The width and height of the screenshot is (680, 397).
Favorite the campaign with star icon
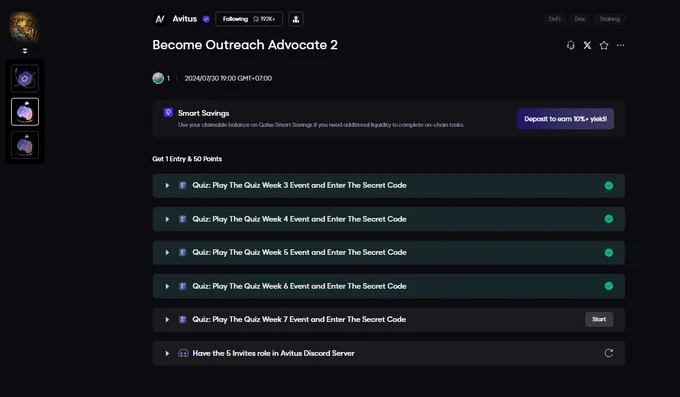(x=604, y=45)
